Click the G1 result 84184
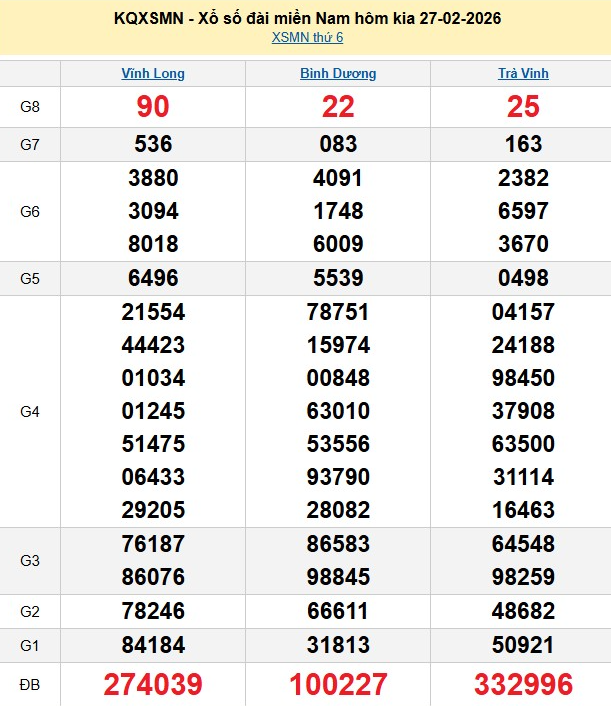Image resolution: width=611 pixels, height=706 pixels. click(153, 645)
